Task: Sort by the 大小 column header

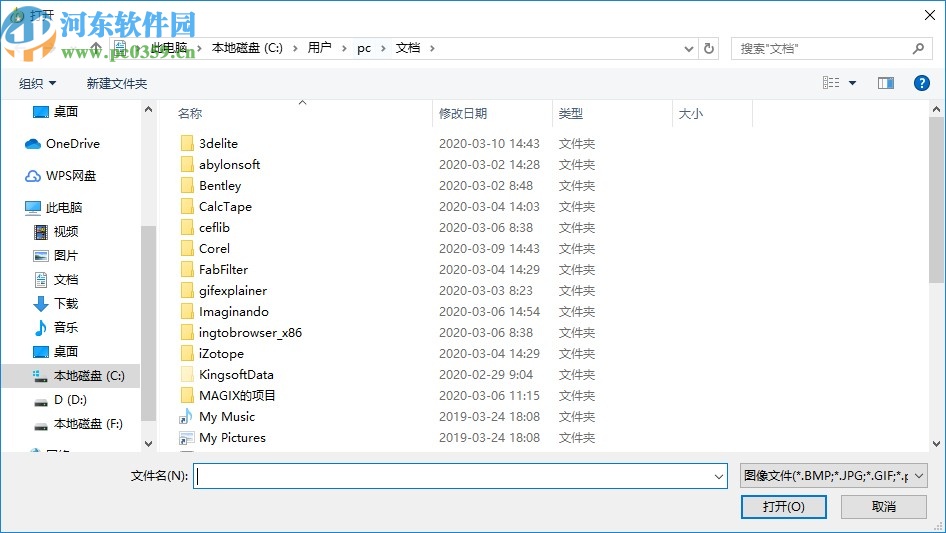Action: (x=691, y=113)
